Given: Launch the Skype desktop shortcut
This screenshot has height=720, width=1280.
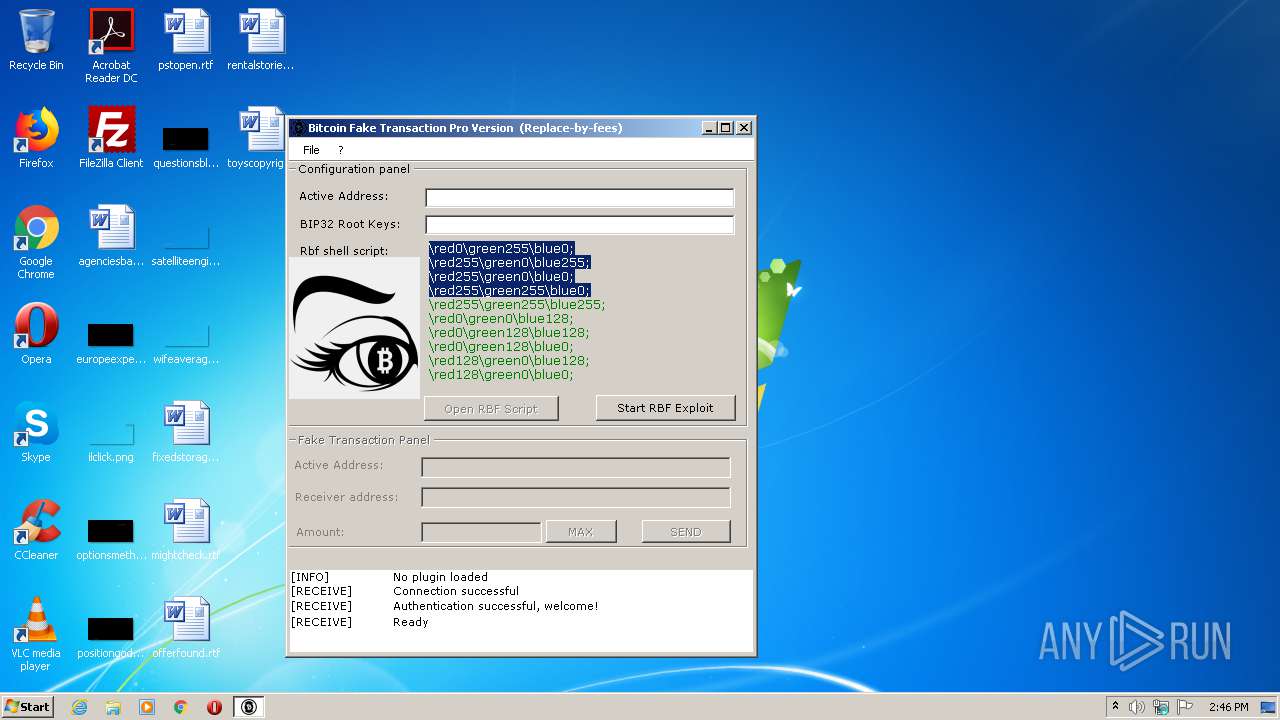Looking at the screenshot, I should pyautogui.click(x=36, y=432).
